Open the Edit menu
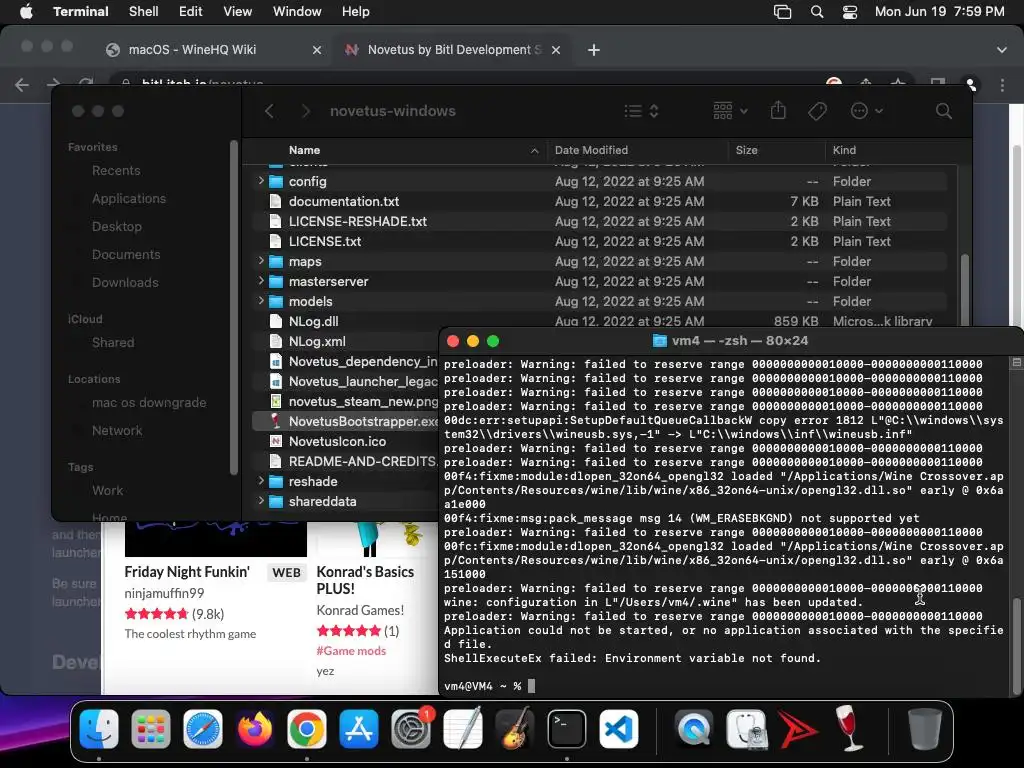Viewport: 1024px width, 768px height. (191, 12)
